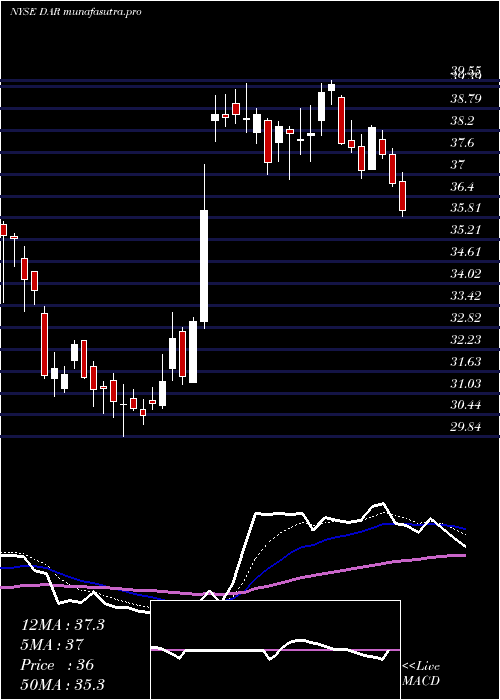Click the 34.02 price axis label
Viewport: 500px width, 700px height.
(466, 274)
